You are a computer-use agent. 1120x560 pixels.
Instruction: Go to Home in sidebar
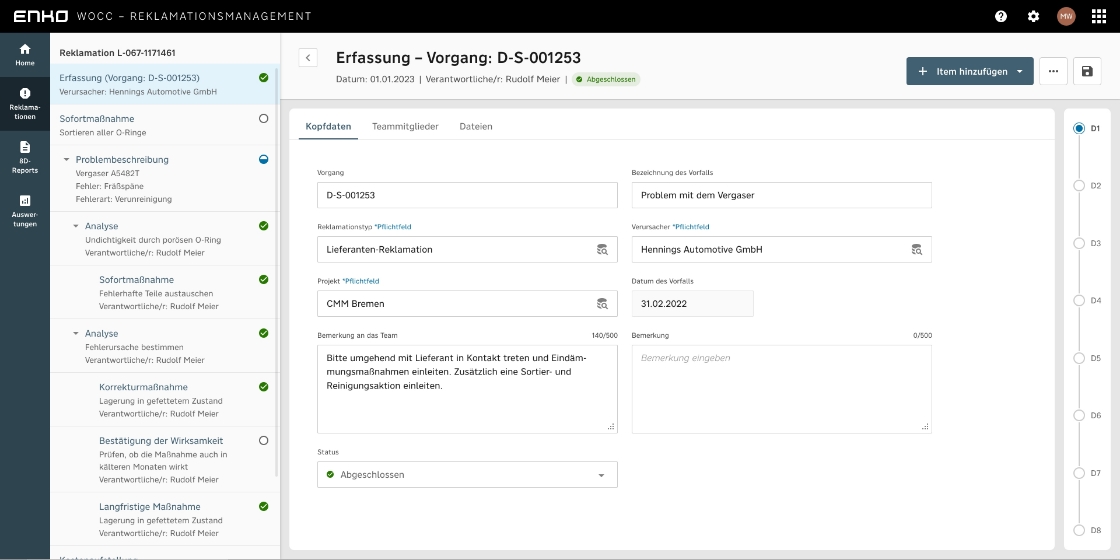tap(25, 54)
